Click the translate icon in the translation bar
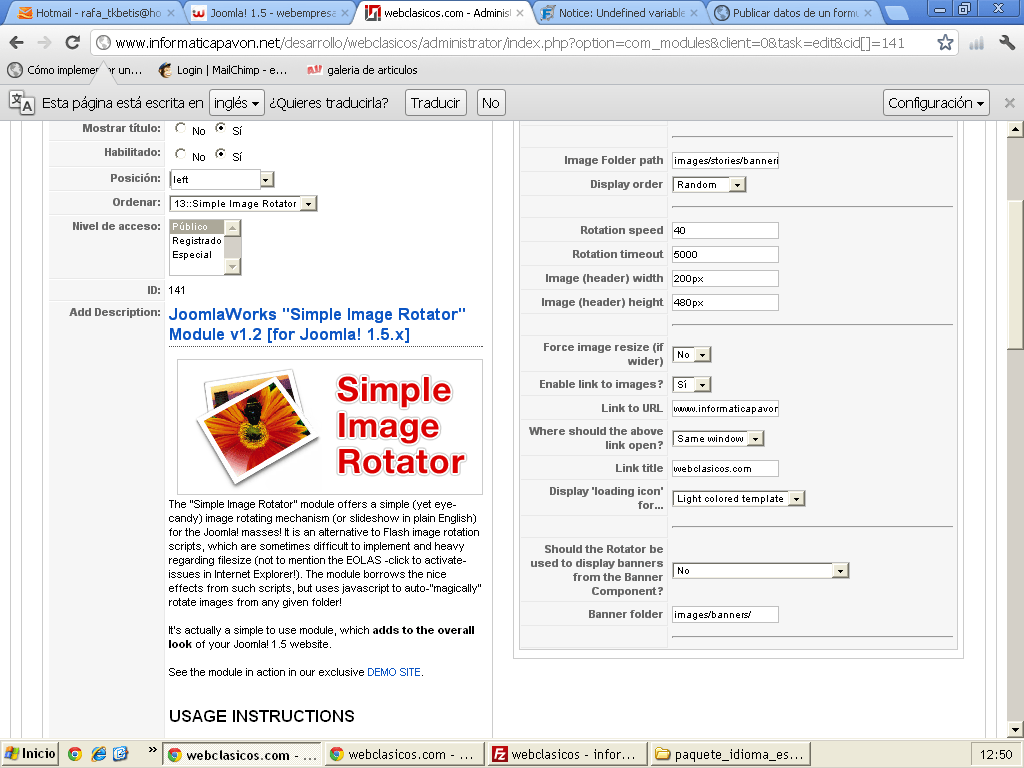This screenshot has height=768, width=1024. 22,103
